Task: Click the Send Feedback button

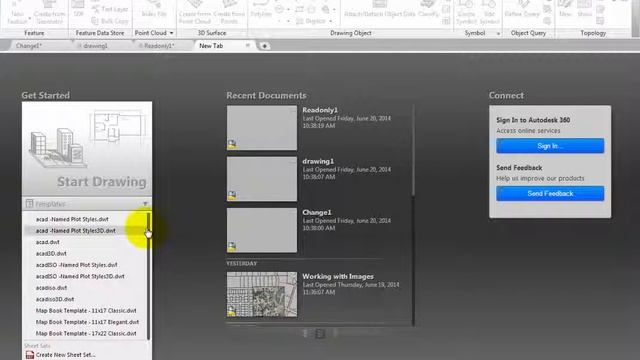Action: pyautogui.click(x=550, y=193)
